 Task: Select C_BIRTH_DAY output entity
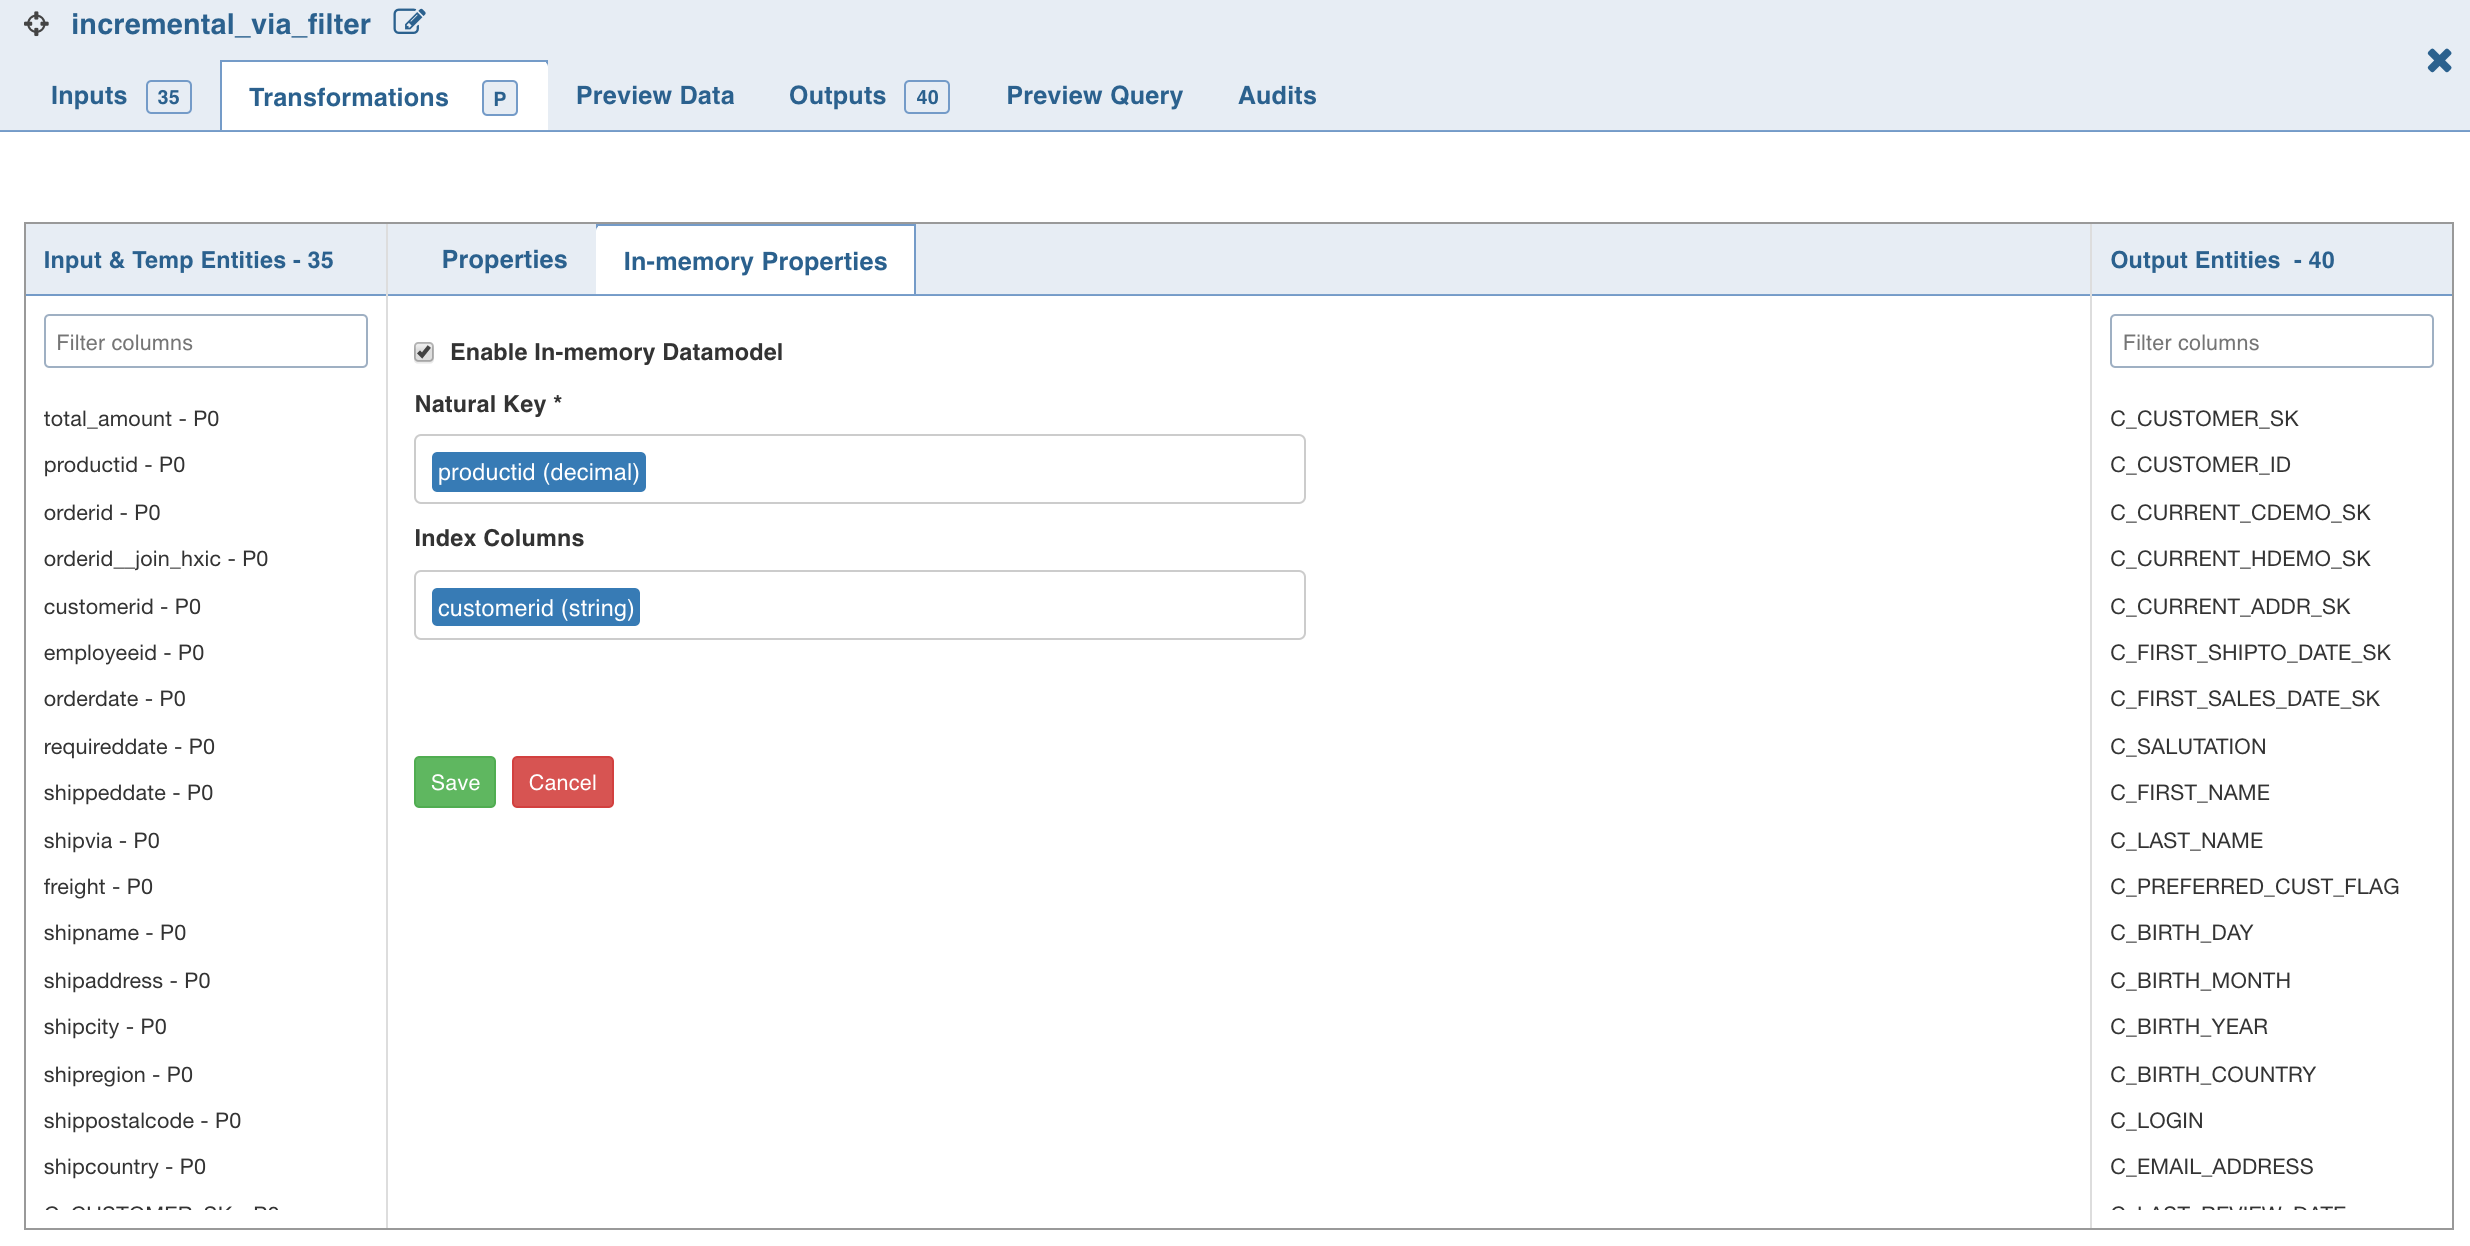tap(2181, 933)
